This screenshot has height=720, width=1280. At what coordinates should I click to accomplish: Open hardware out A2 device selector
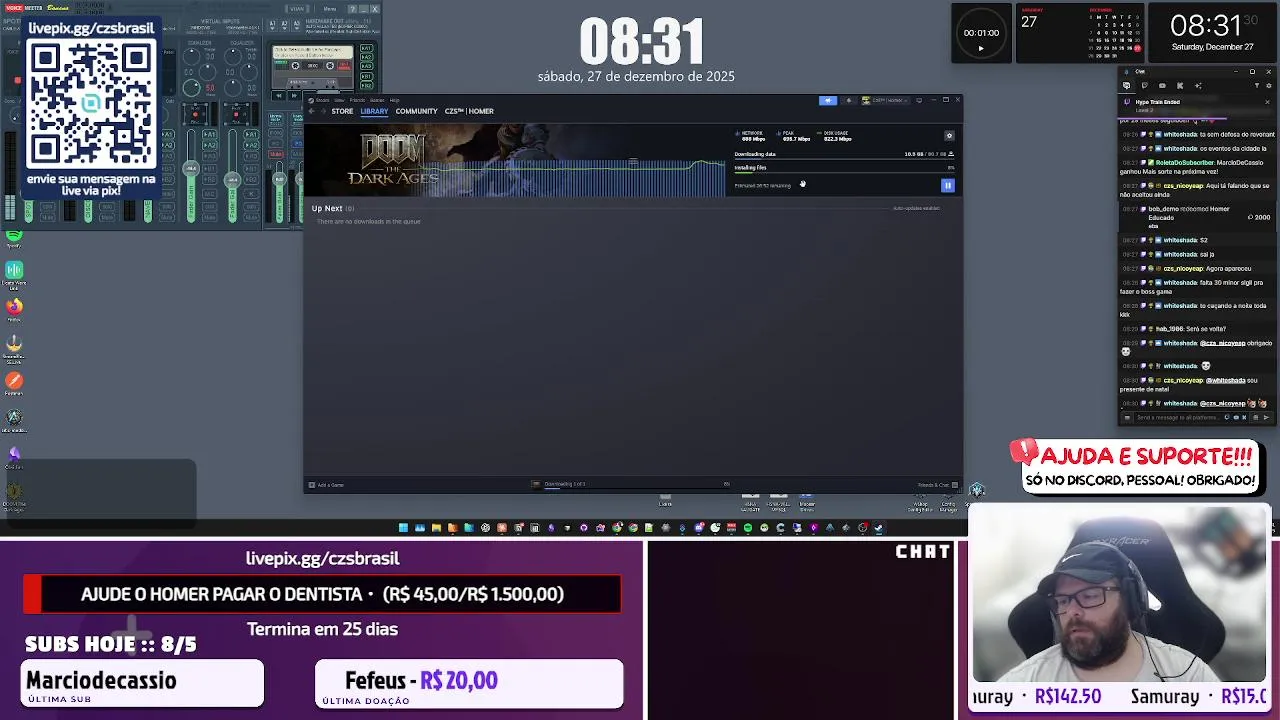click(285, 25)
